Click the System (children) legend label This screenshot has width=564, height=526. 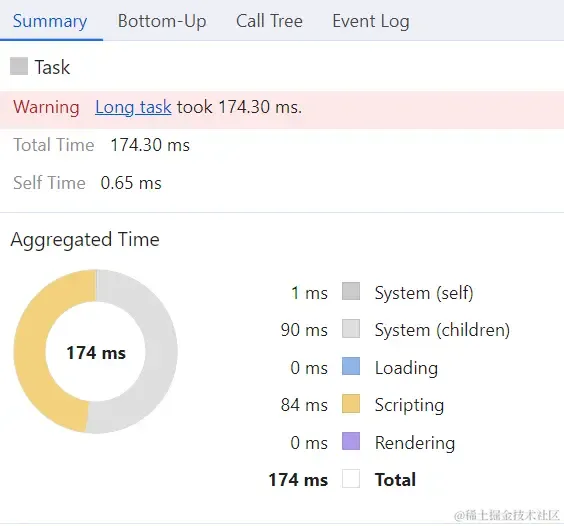tap(442, 330)
